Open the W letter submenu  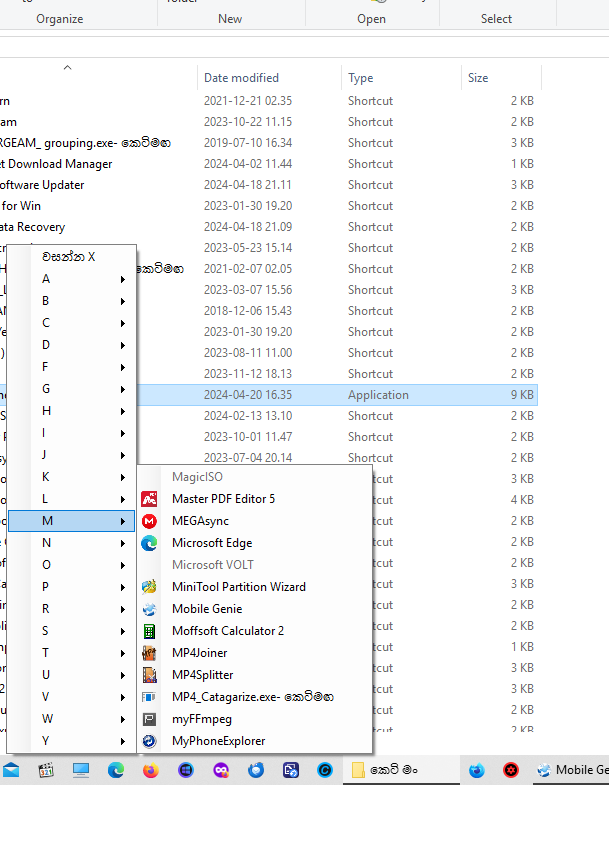pyautogui.click(x=71, y=719)
